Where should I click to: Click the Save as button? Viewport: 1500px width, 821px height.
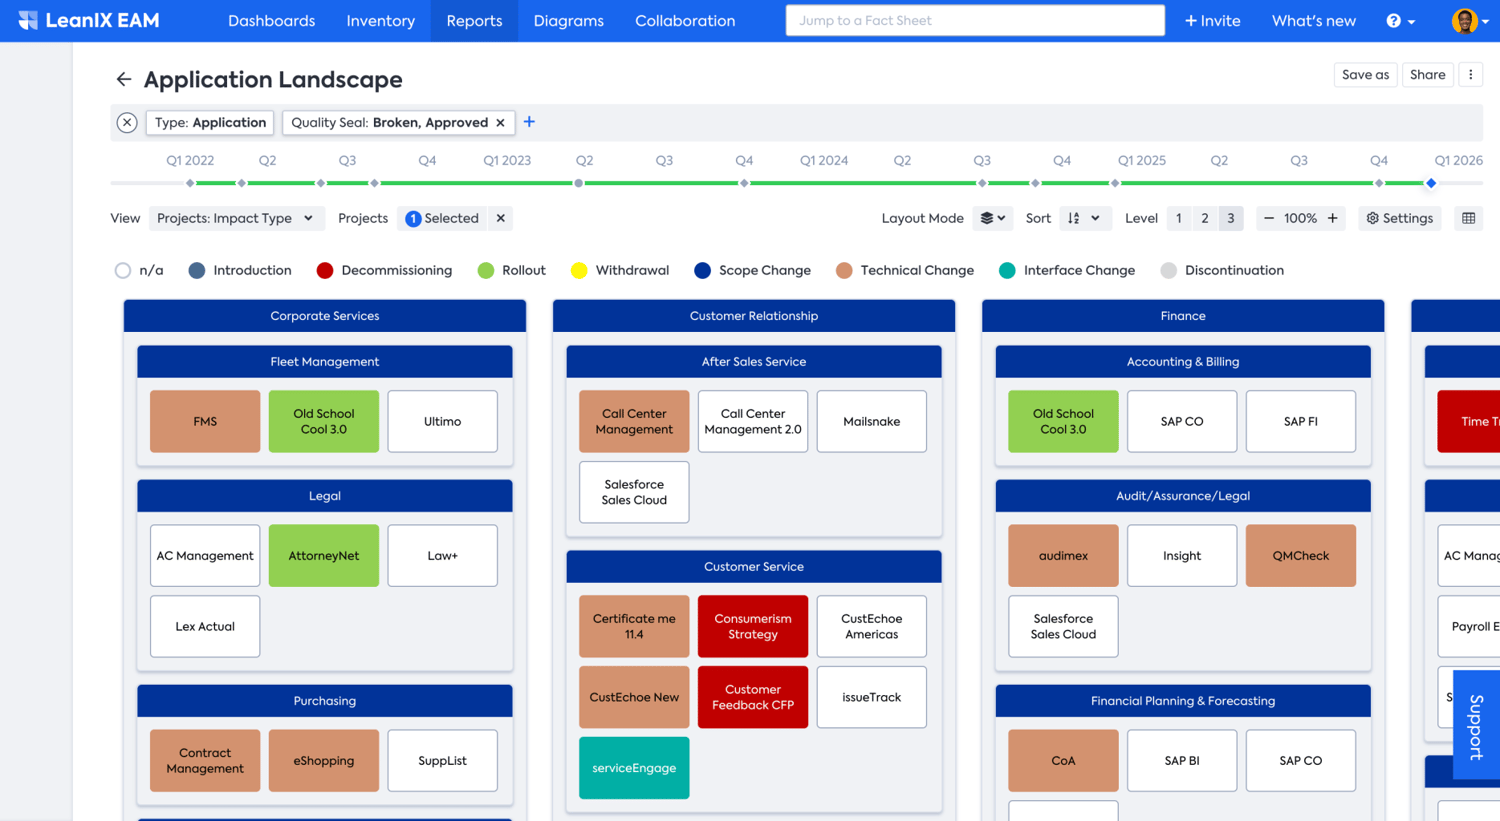pyautogui.click(x=1365, y=74)
